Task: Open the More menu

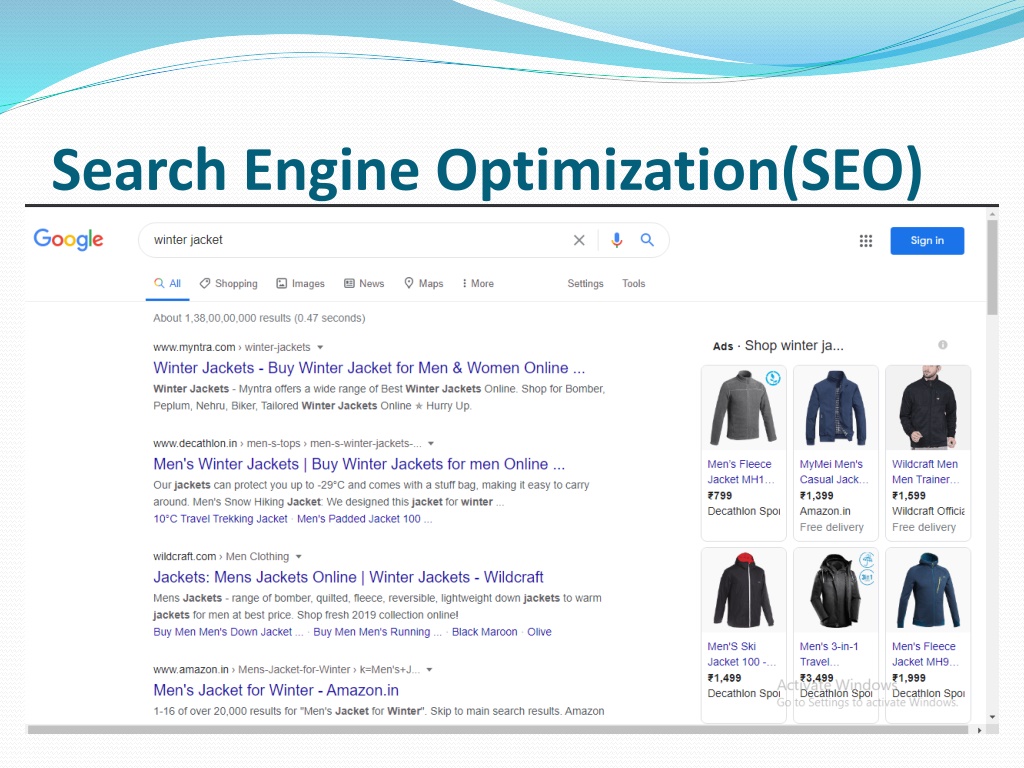Action: click(478, 283)
